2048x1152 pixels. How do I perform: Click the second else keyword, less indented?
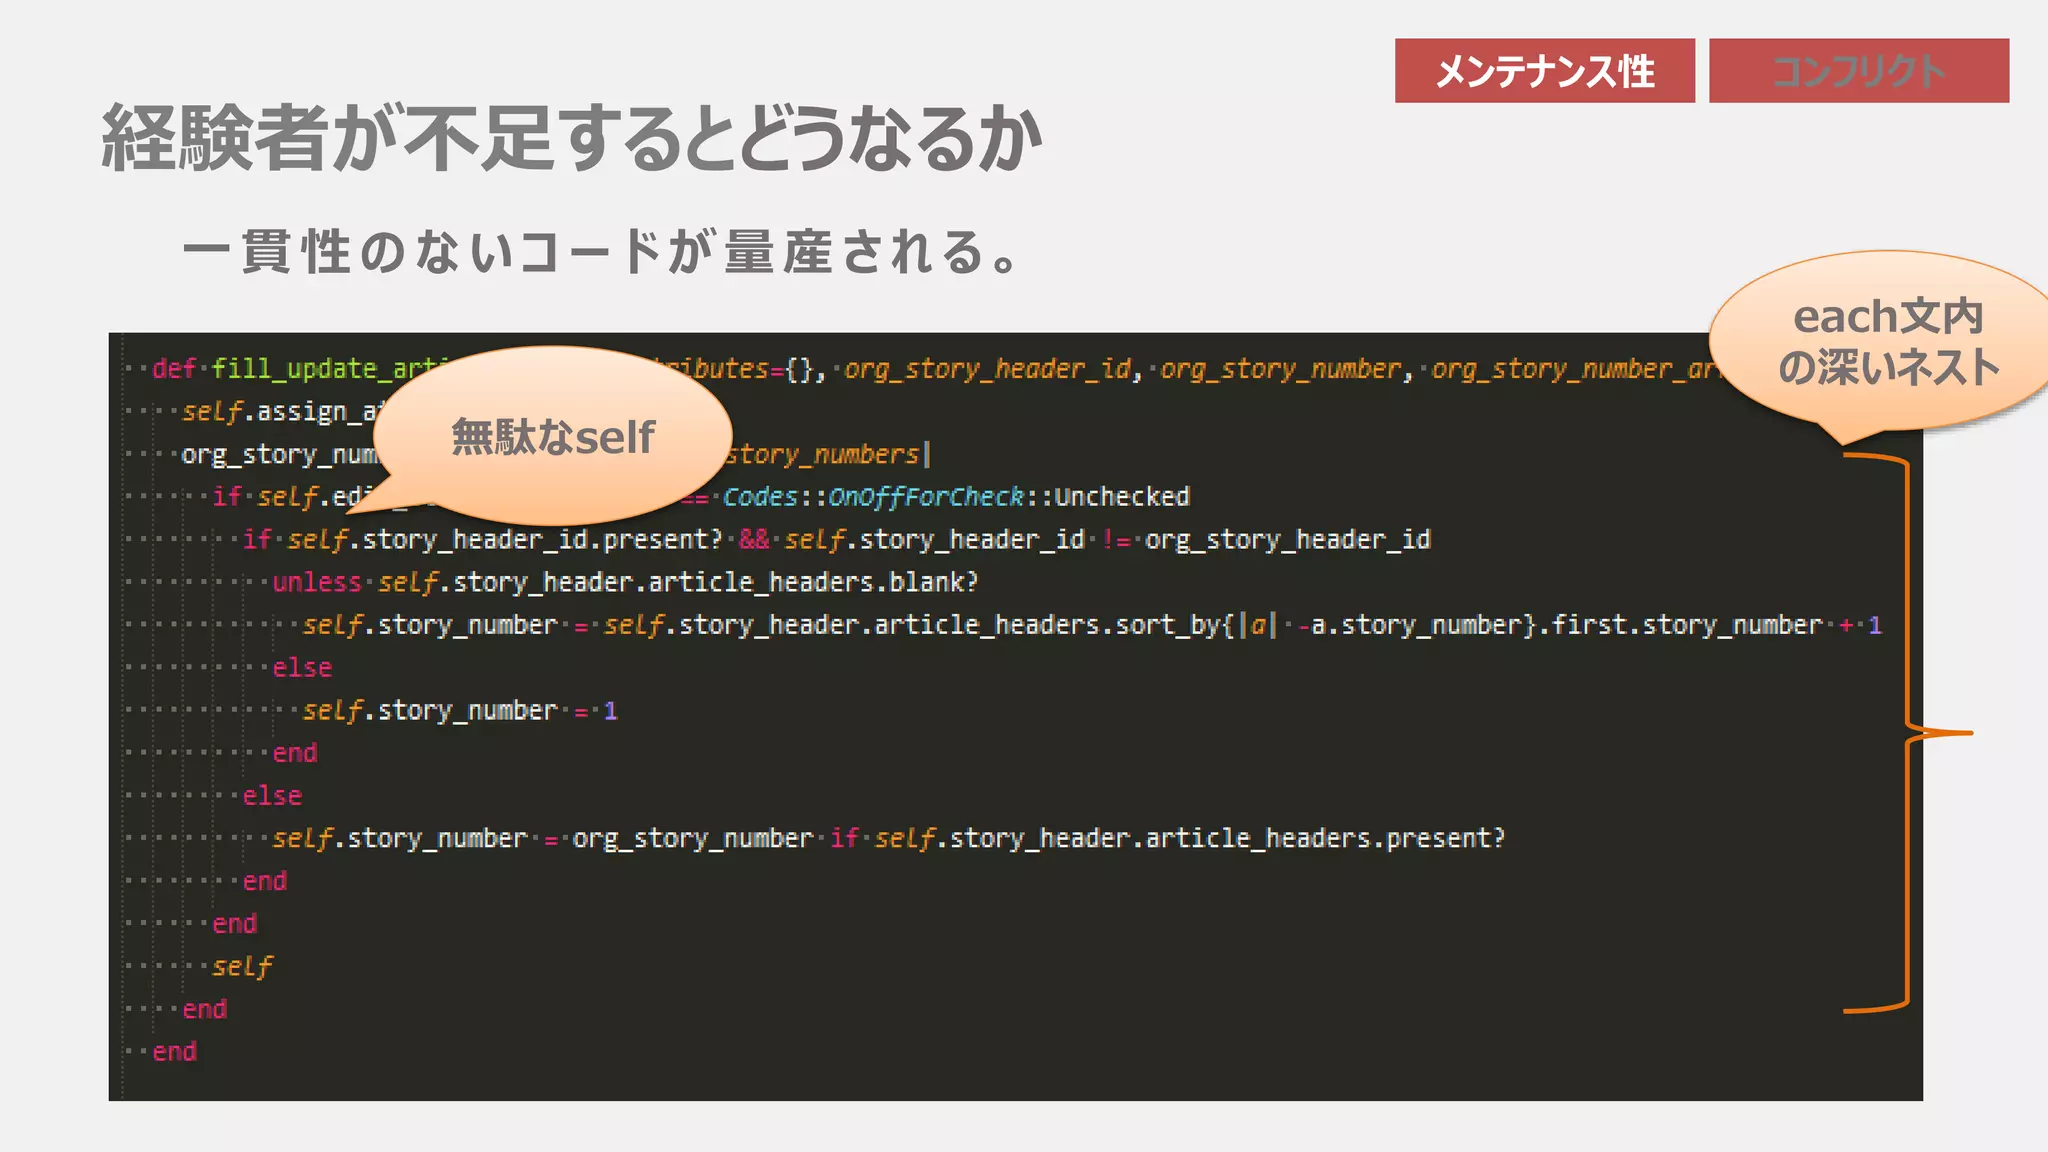(x=272, y=796)
